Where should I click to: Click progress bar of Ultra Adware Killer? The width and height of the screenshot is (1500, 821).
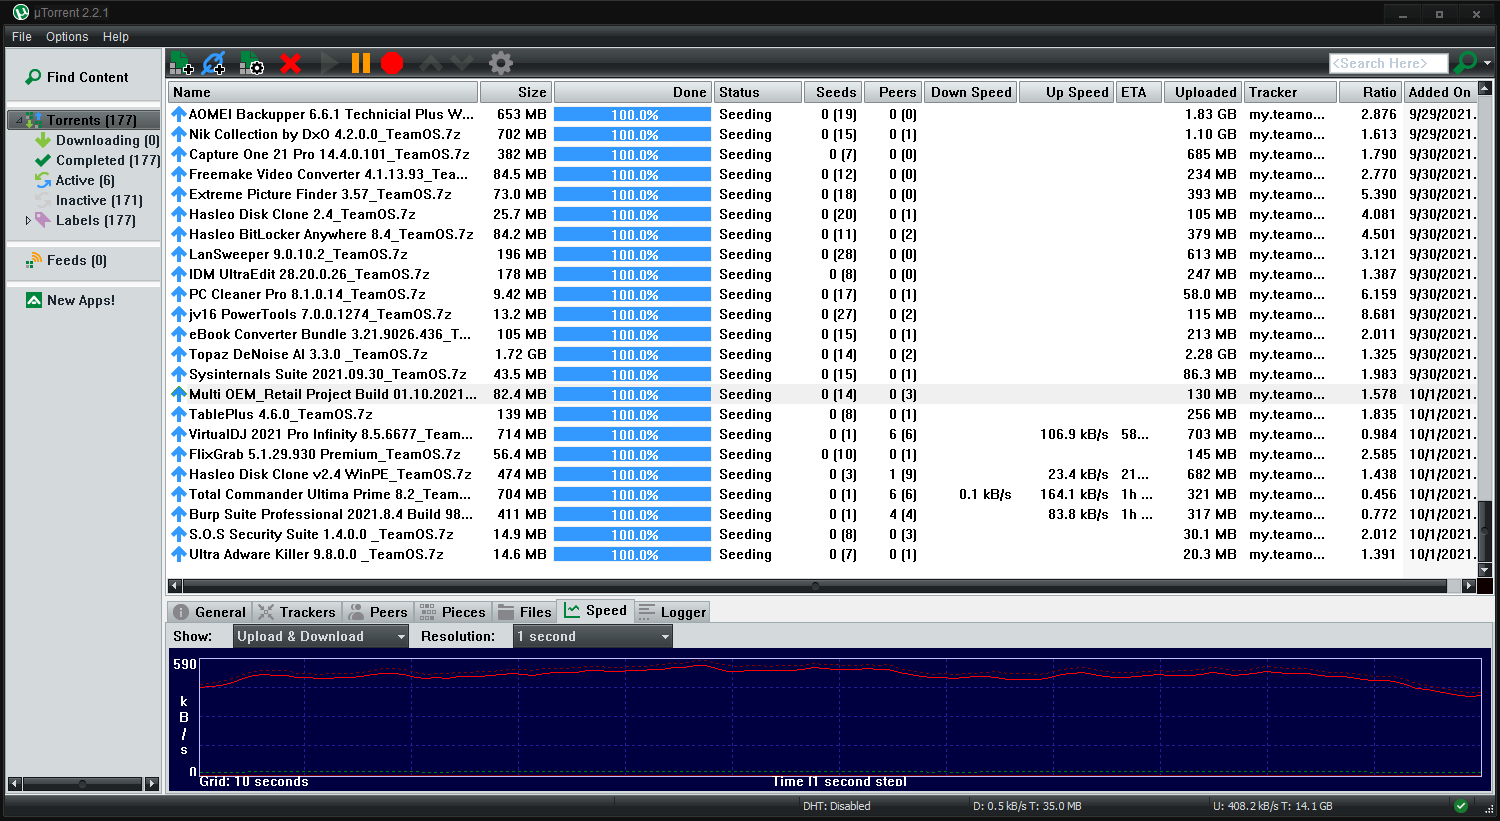click(632, 554)
